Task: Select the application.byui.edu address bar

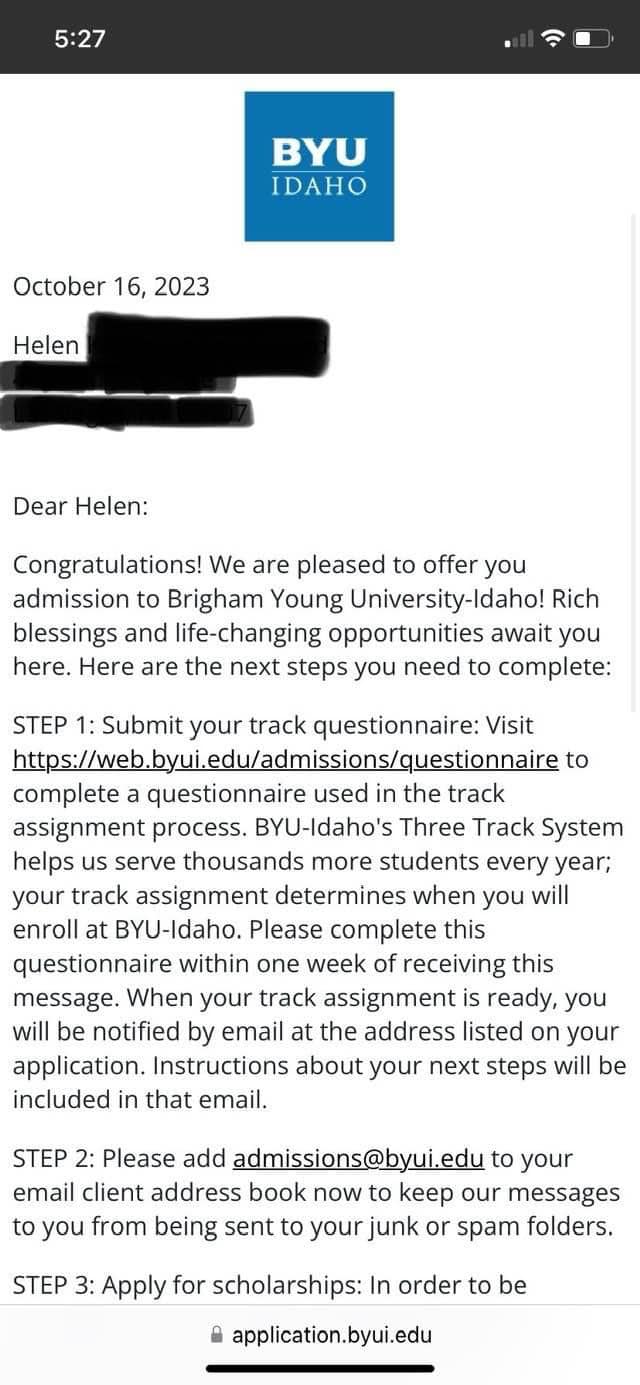Action: coord(330,1334)
